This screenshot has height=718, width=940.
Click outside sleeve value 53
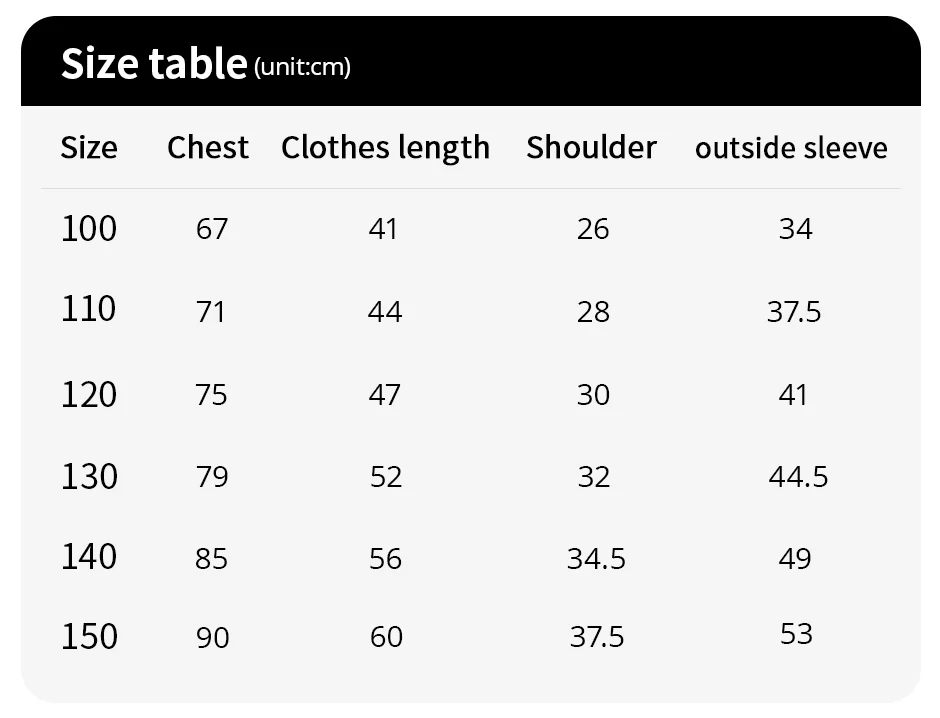[x=796, y=634]
